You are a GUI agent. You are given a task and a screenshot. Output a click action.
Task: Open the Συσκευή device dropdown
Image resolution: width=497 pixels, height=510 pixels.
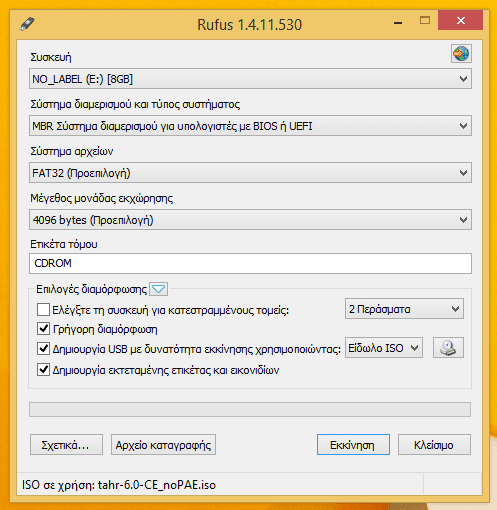point(250,79)
